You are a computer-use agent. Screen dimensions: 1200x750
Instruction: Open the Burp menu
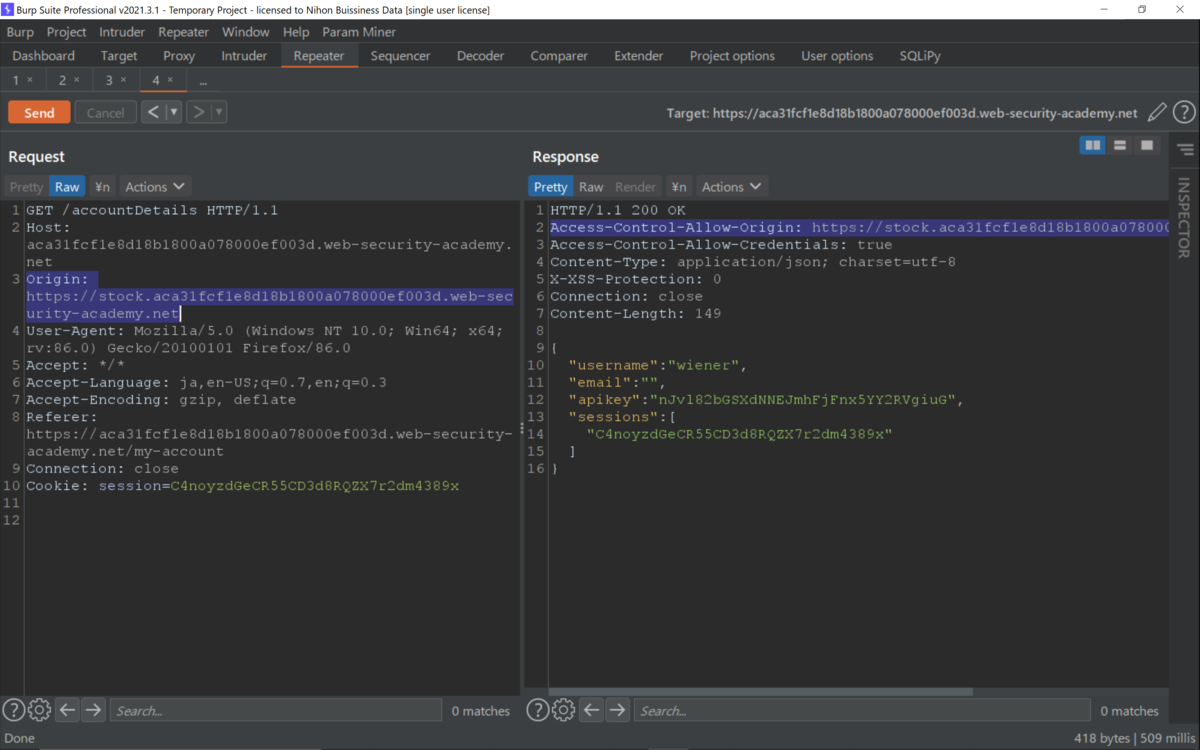click(20, 32)
